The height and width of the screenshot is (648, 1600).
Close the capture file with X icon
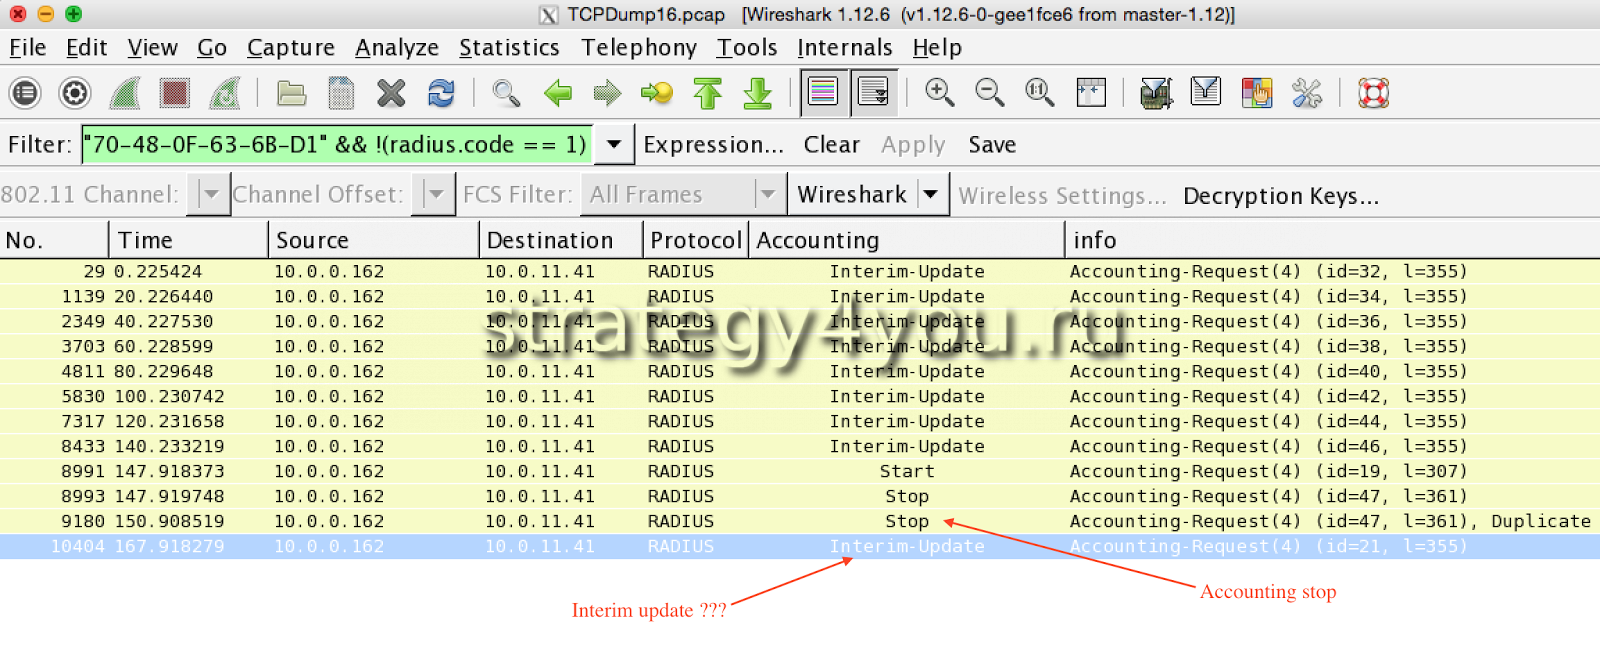tap(391, 93)
